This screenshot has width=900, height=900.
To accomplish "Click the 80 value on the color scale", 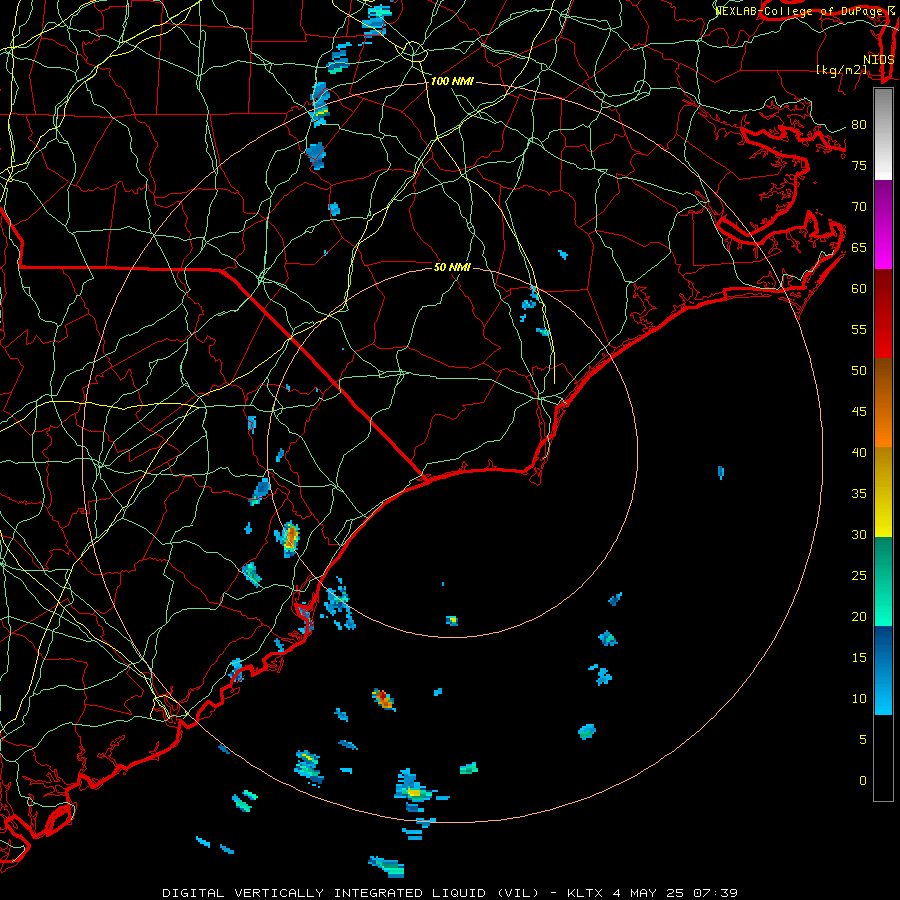I will (x=859, y=125).
